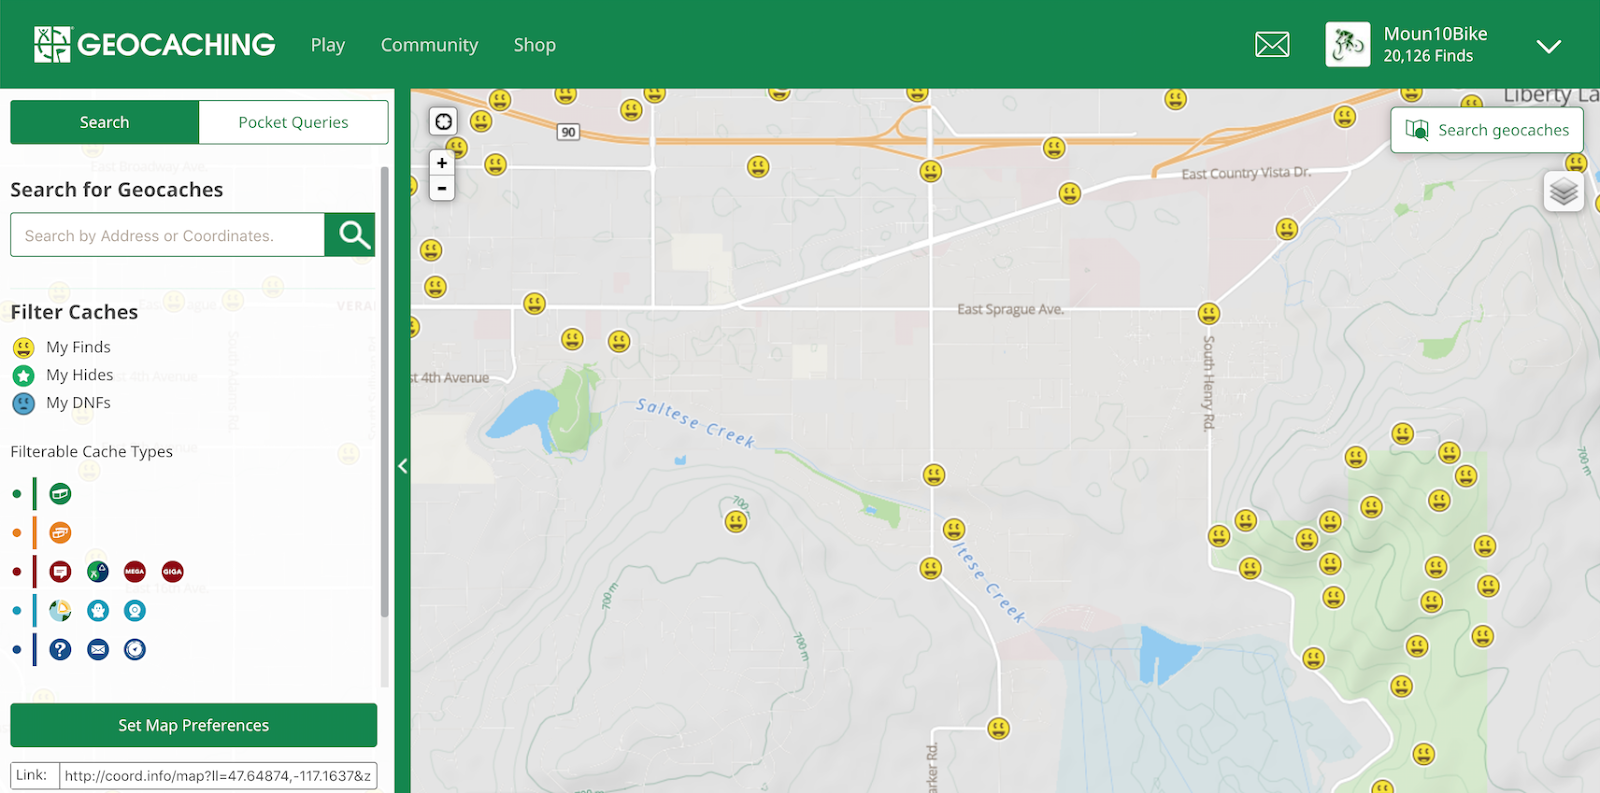Toggle the My DNFs filter
The image size is (1600, 793).
61,403
